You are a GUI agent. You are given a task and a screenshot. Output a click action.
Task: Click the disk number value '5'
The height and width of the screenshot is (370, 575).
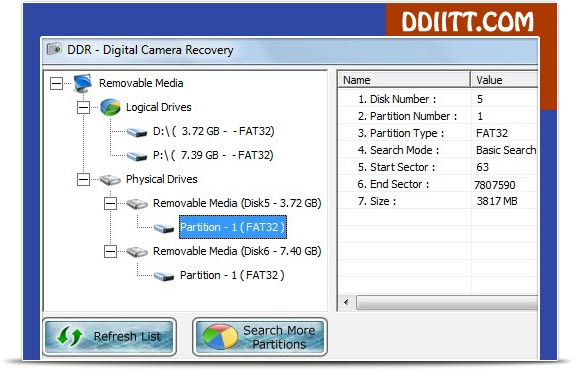(480, 99)
